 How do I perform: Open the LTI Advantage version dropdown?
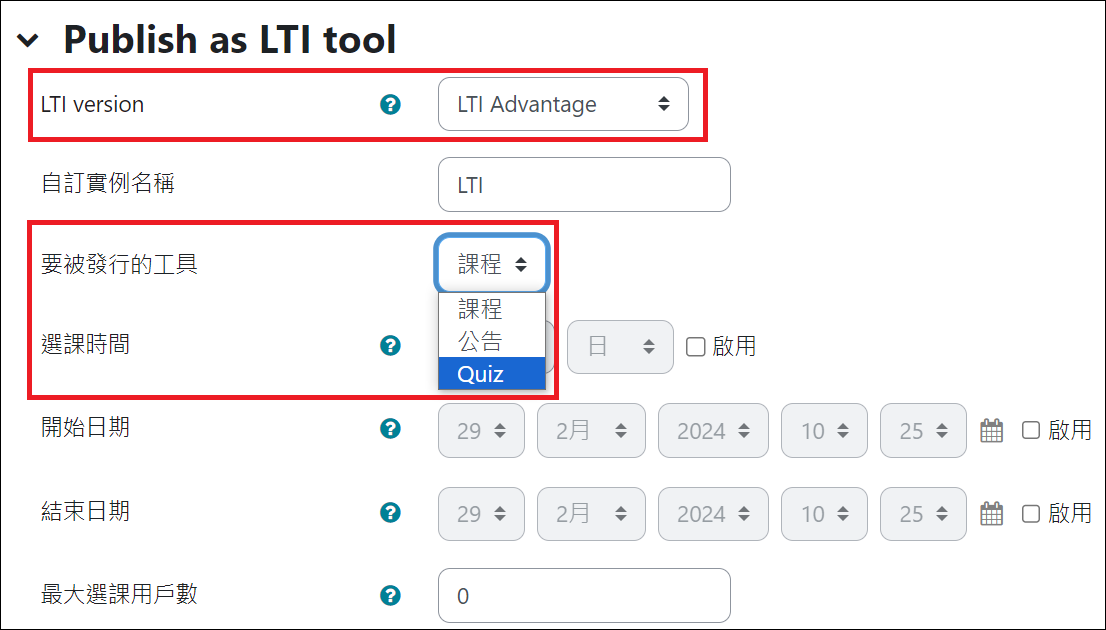click(x=563, y=104)
